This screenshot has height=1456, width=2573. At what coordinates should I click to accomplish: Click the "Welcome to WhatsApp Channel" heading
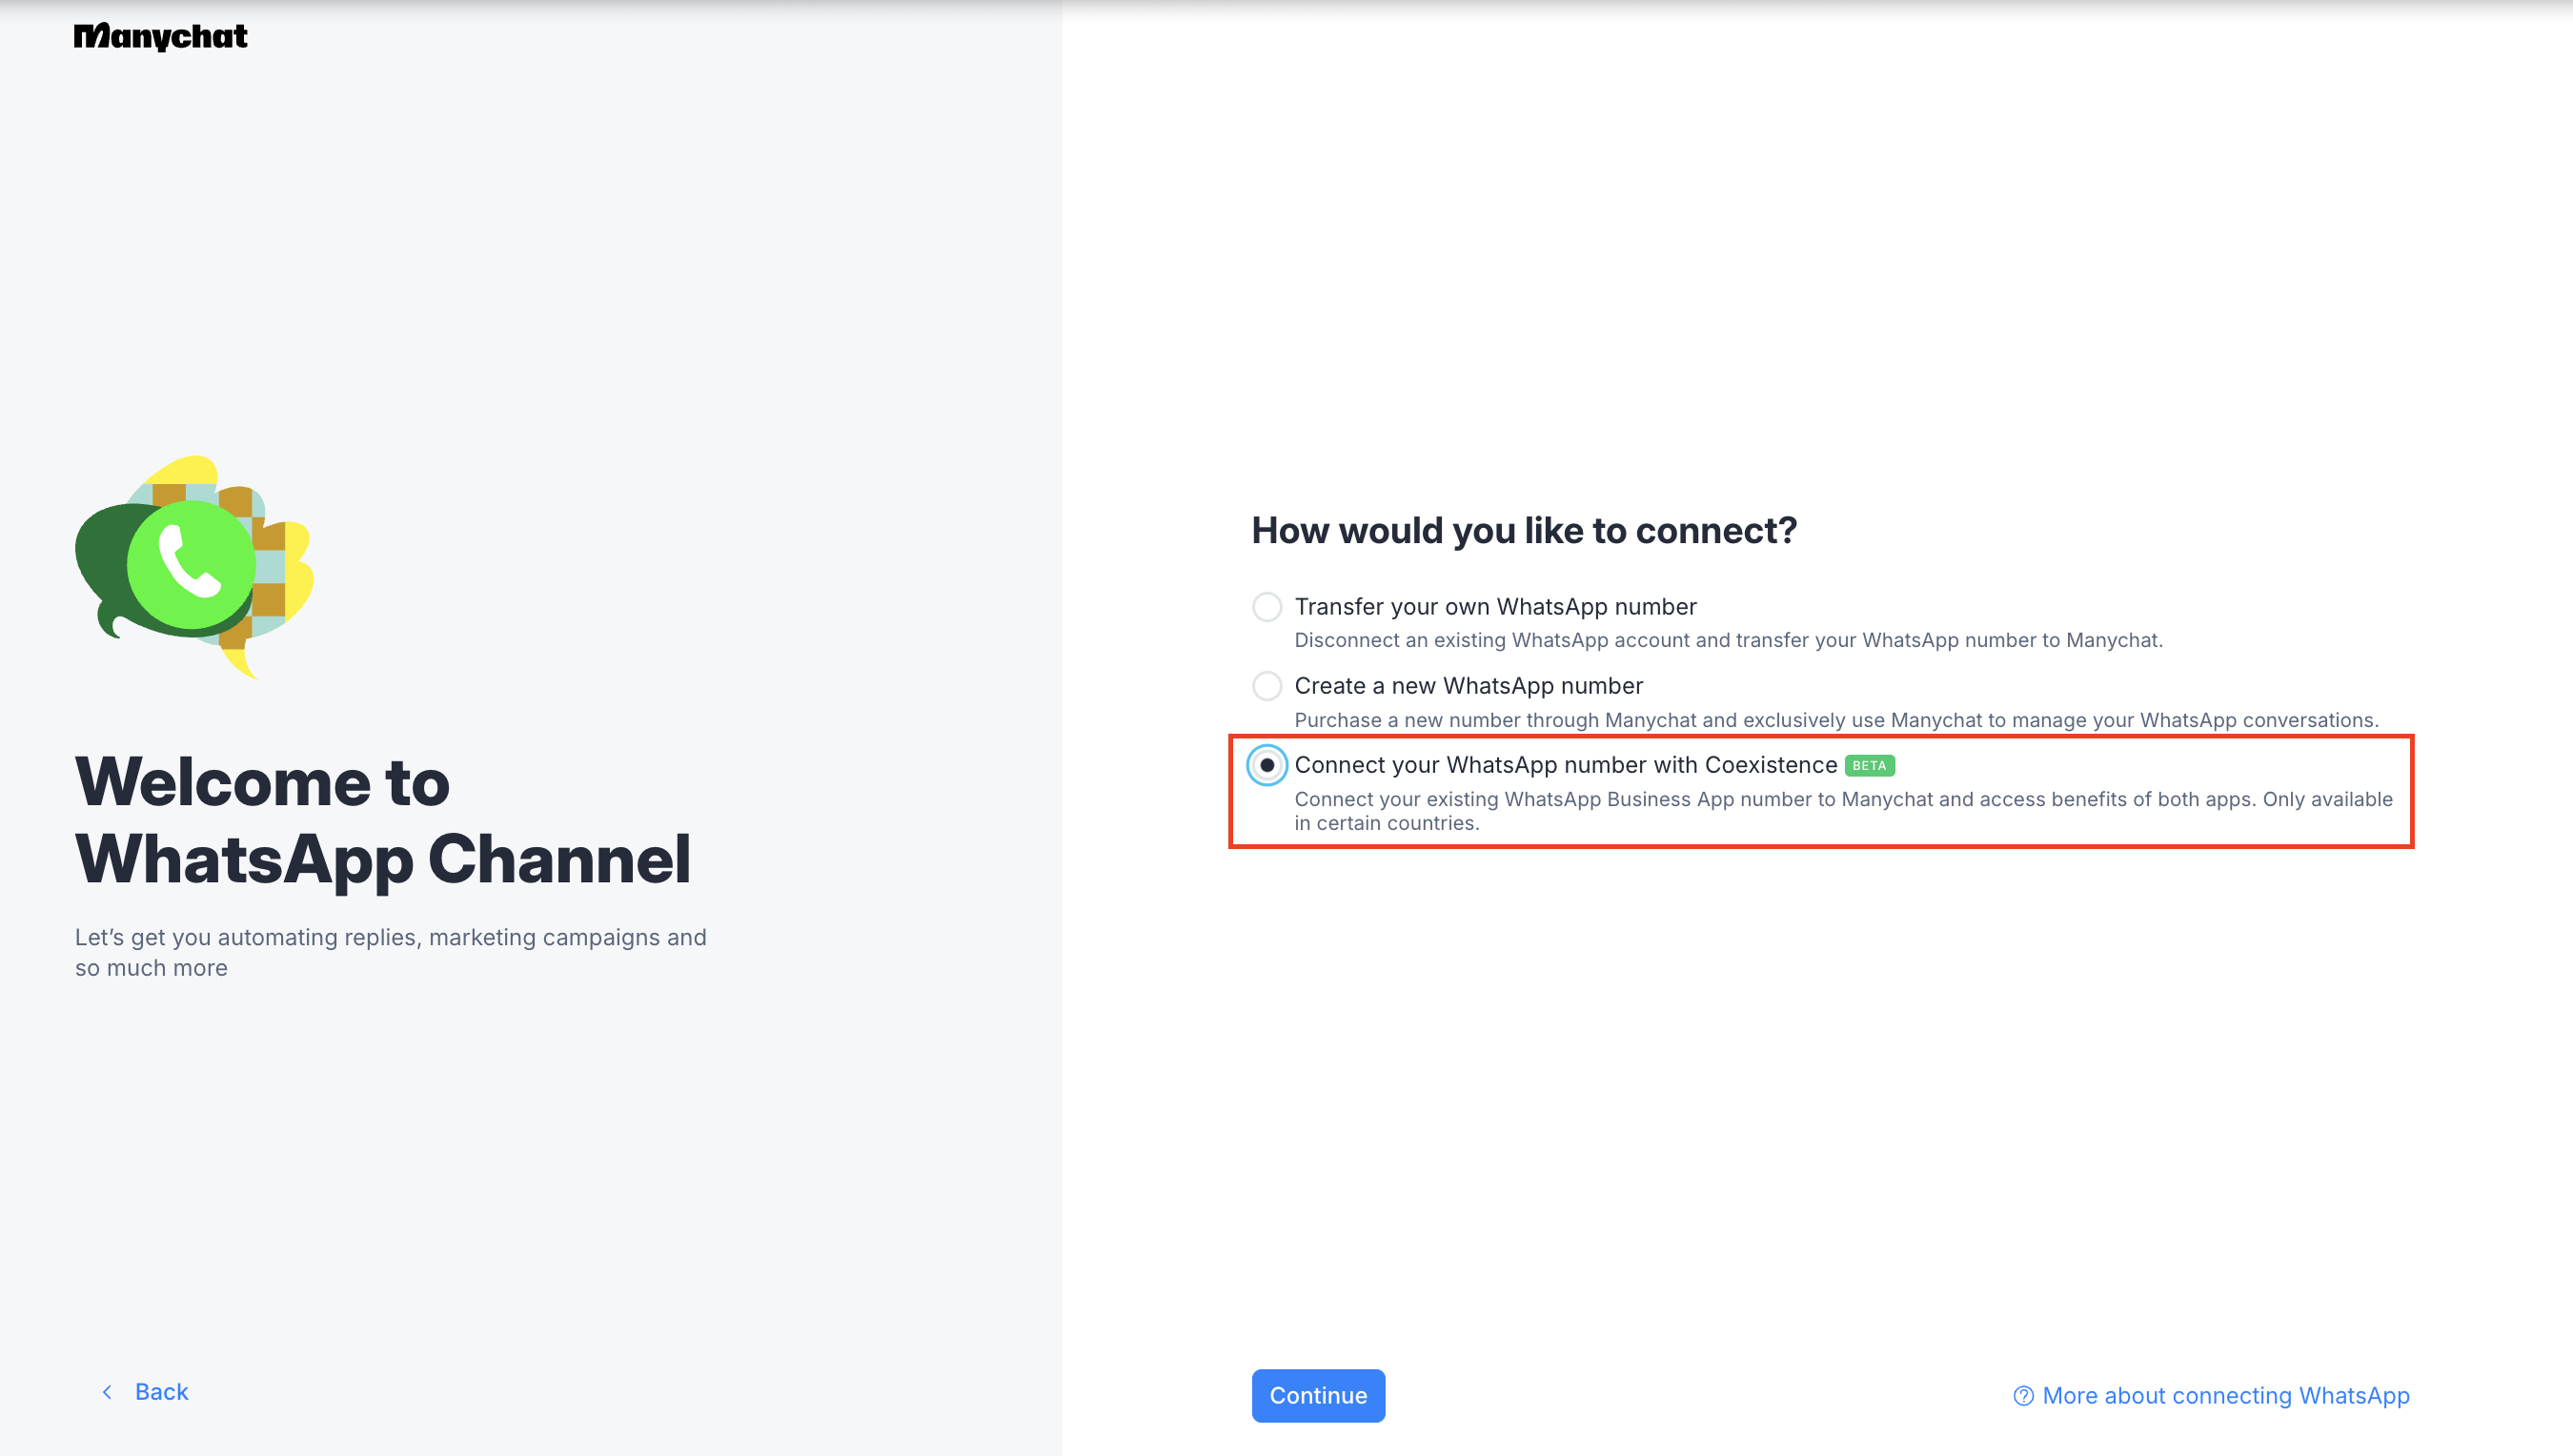click(x=383, y=820)
